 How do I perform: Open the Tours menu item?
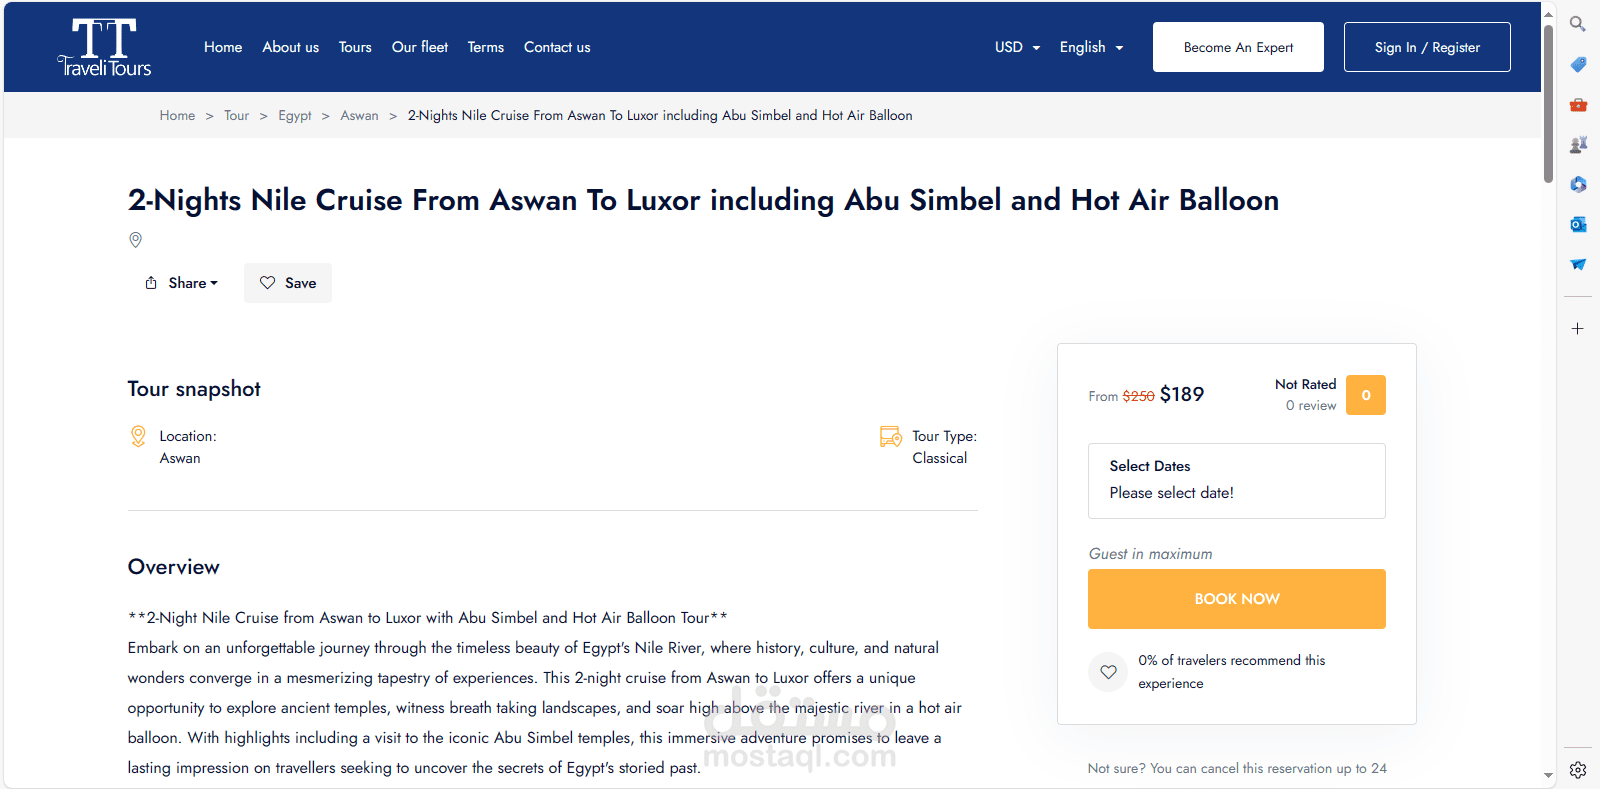355,47
